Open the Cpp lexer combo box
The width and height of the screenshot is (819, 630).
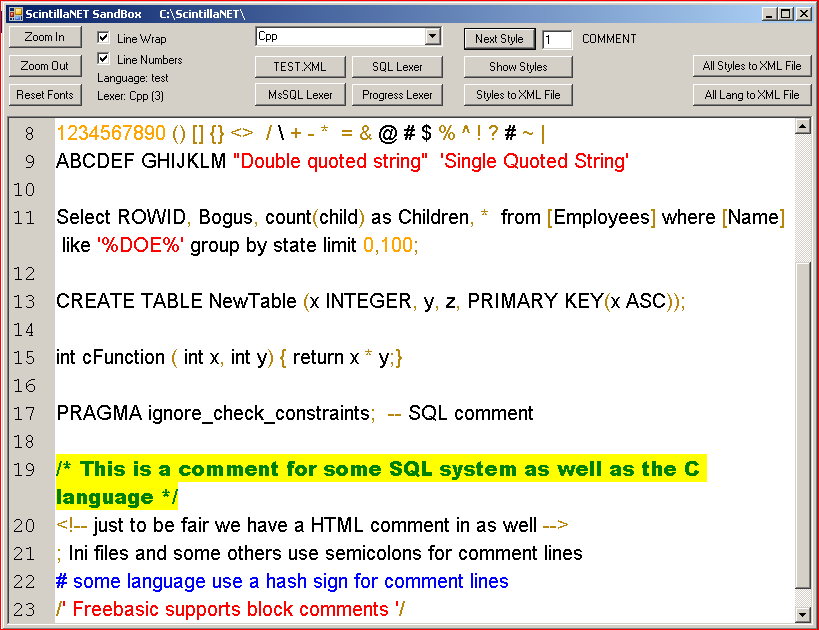click(348, 37)
